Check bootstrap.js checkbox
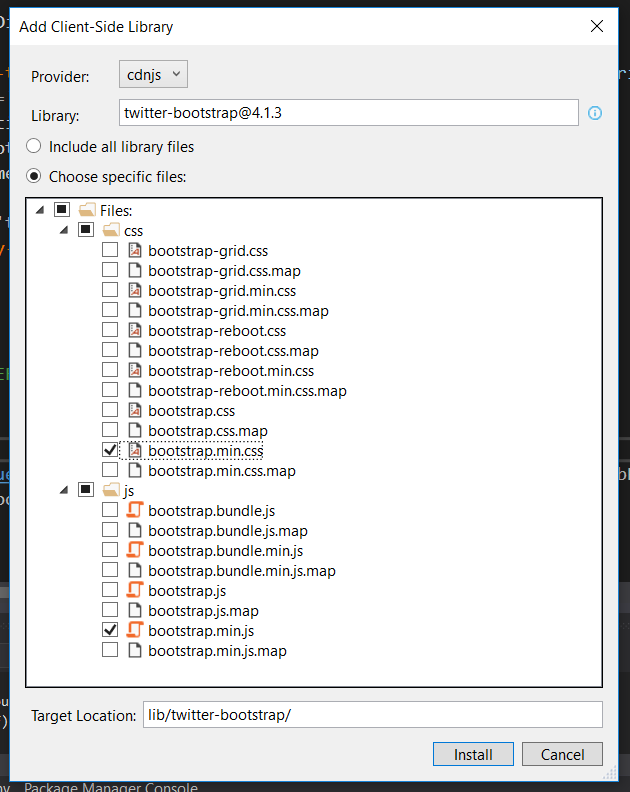 tap(110, 589)
